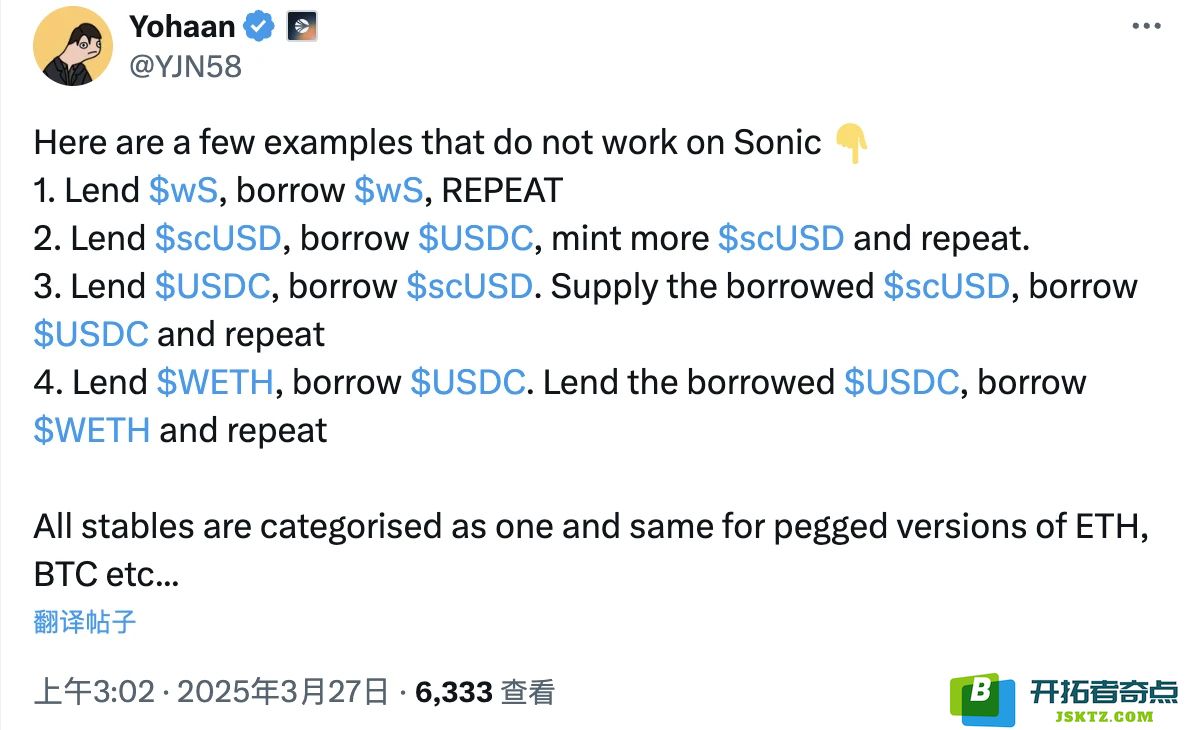Click $scUSD after 'mint more'
The width and height of the screenshot is (1190, 730).
pyautogui.click(x=781, y=238)
